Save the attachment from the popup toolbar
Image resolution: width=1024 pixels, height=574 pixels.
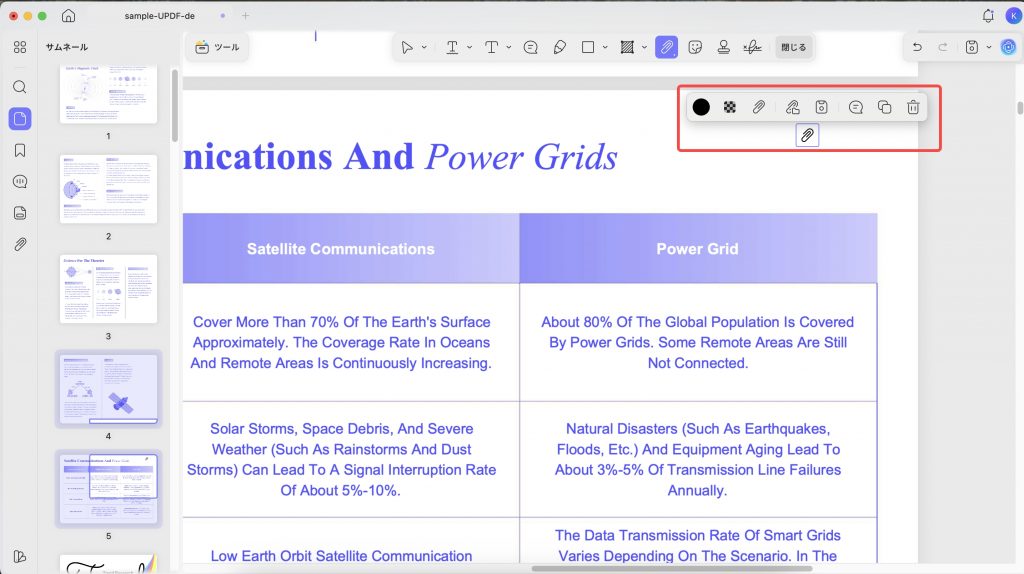pos(822,107)
